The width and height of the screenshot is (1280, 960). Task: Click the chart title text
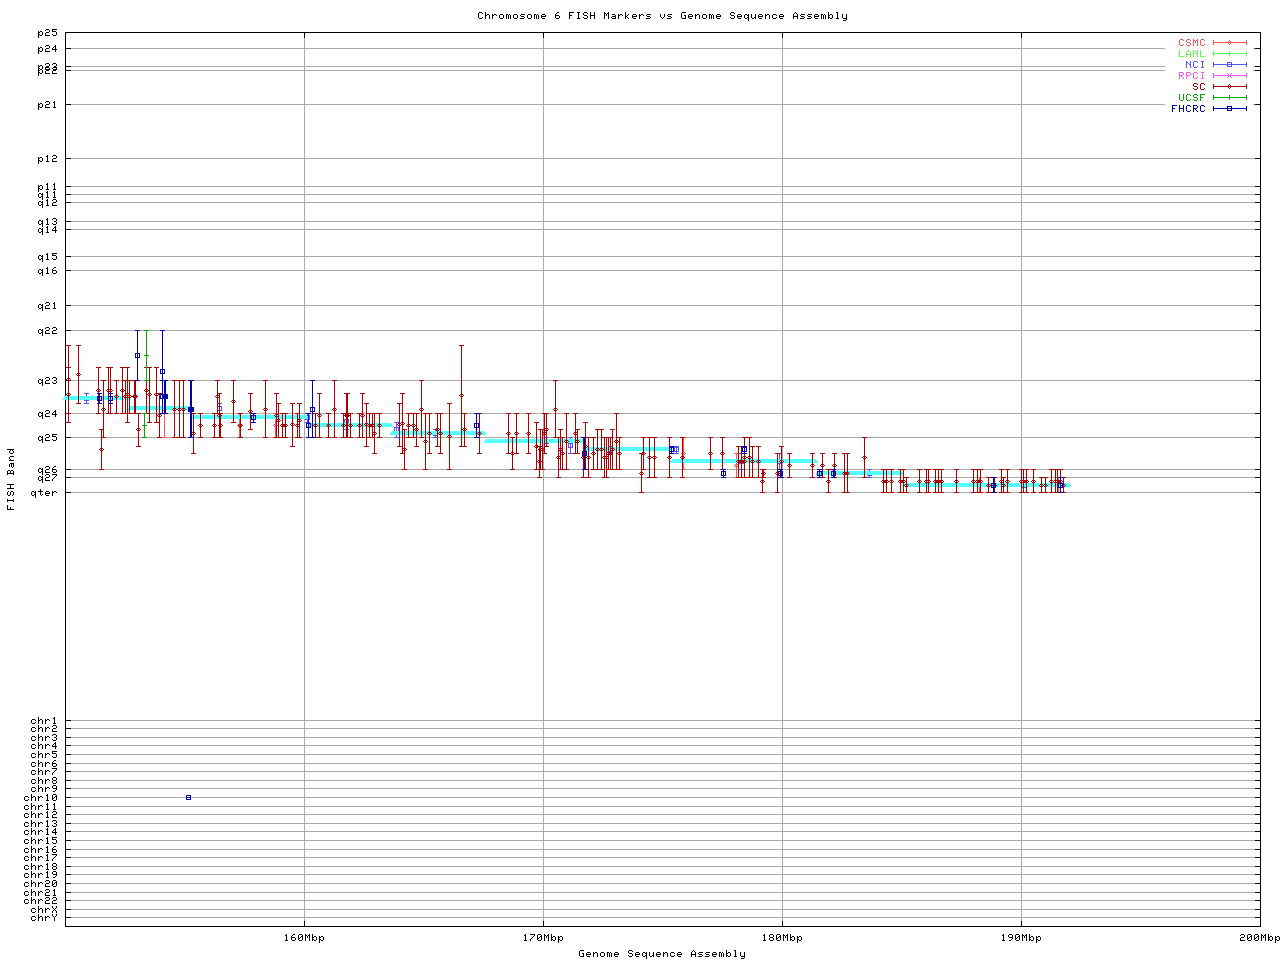tap(662, 16)
